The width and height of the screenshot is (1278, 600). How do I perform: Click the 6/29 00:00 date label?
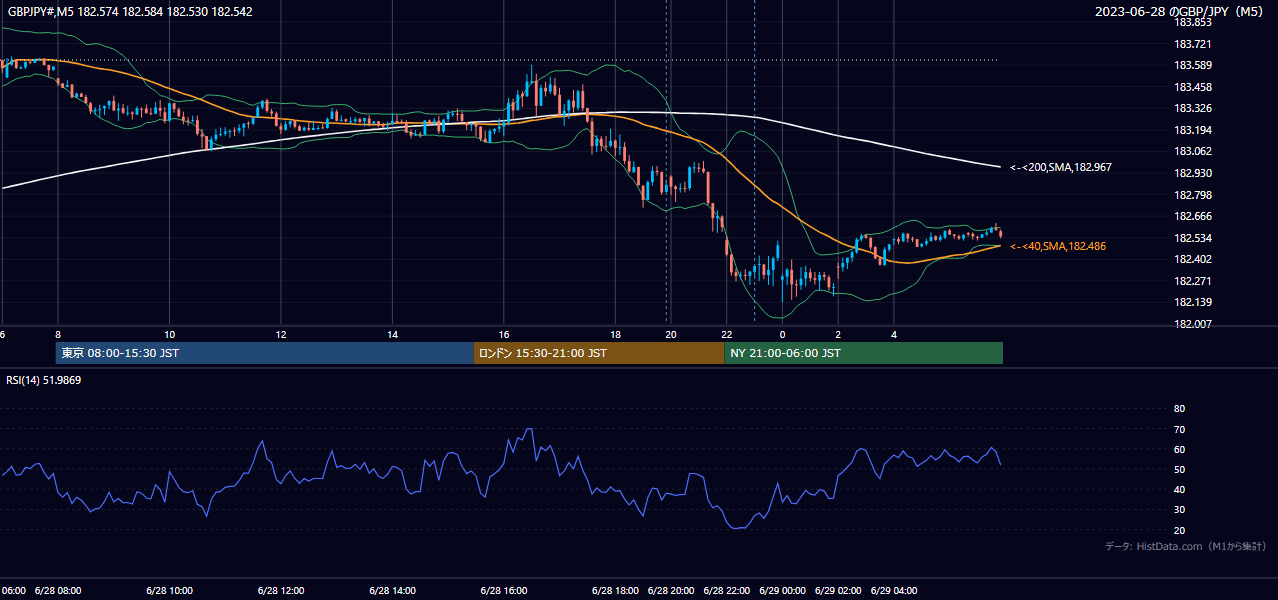[x=783, y=590]
